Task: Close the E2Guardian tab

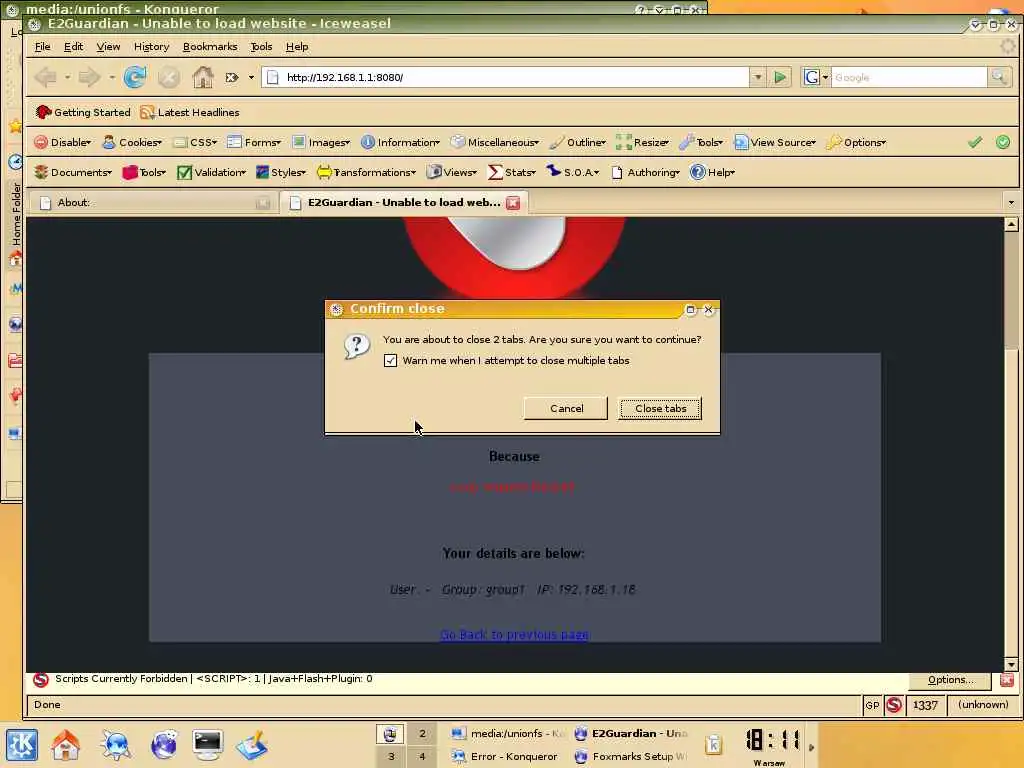Action: tap(513, 202)
